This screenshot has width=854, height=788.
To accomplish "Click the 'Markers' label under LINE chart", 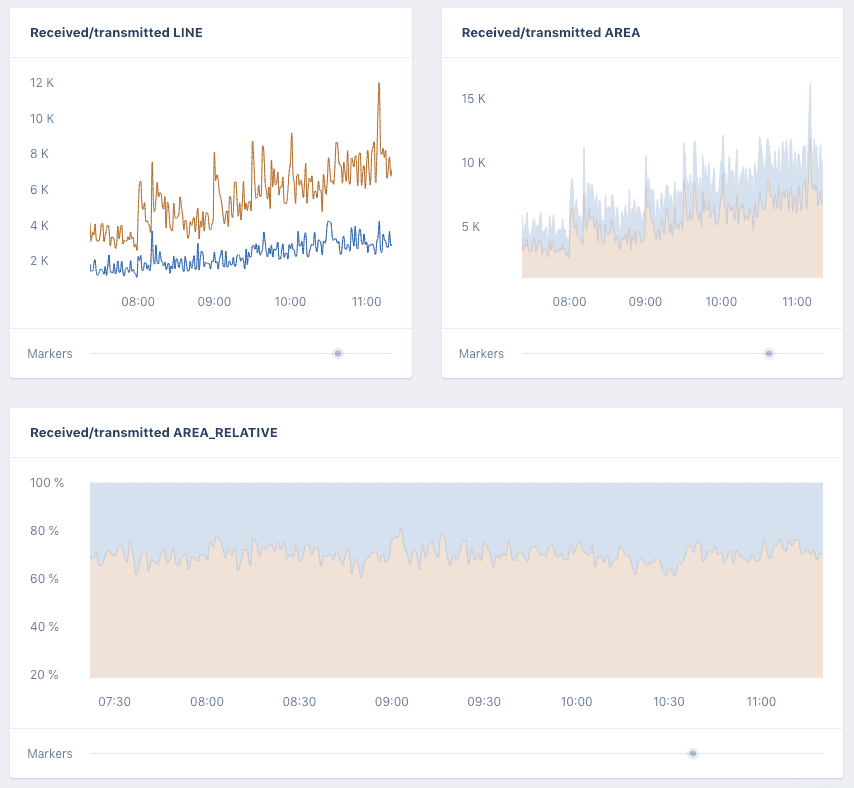I will click(50, 354).
